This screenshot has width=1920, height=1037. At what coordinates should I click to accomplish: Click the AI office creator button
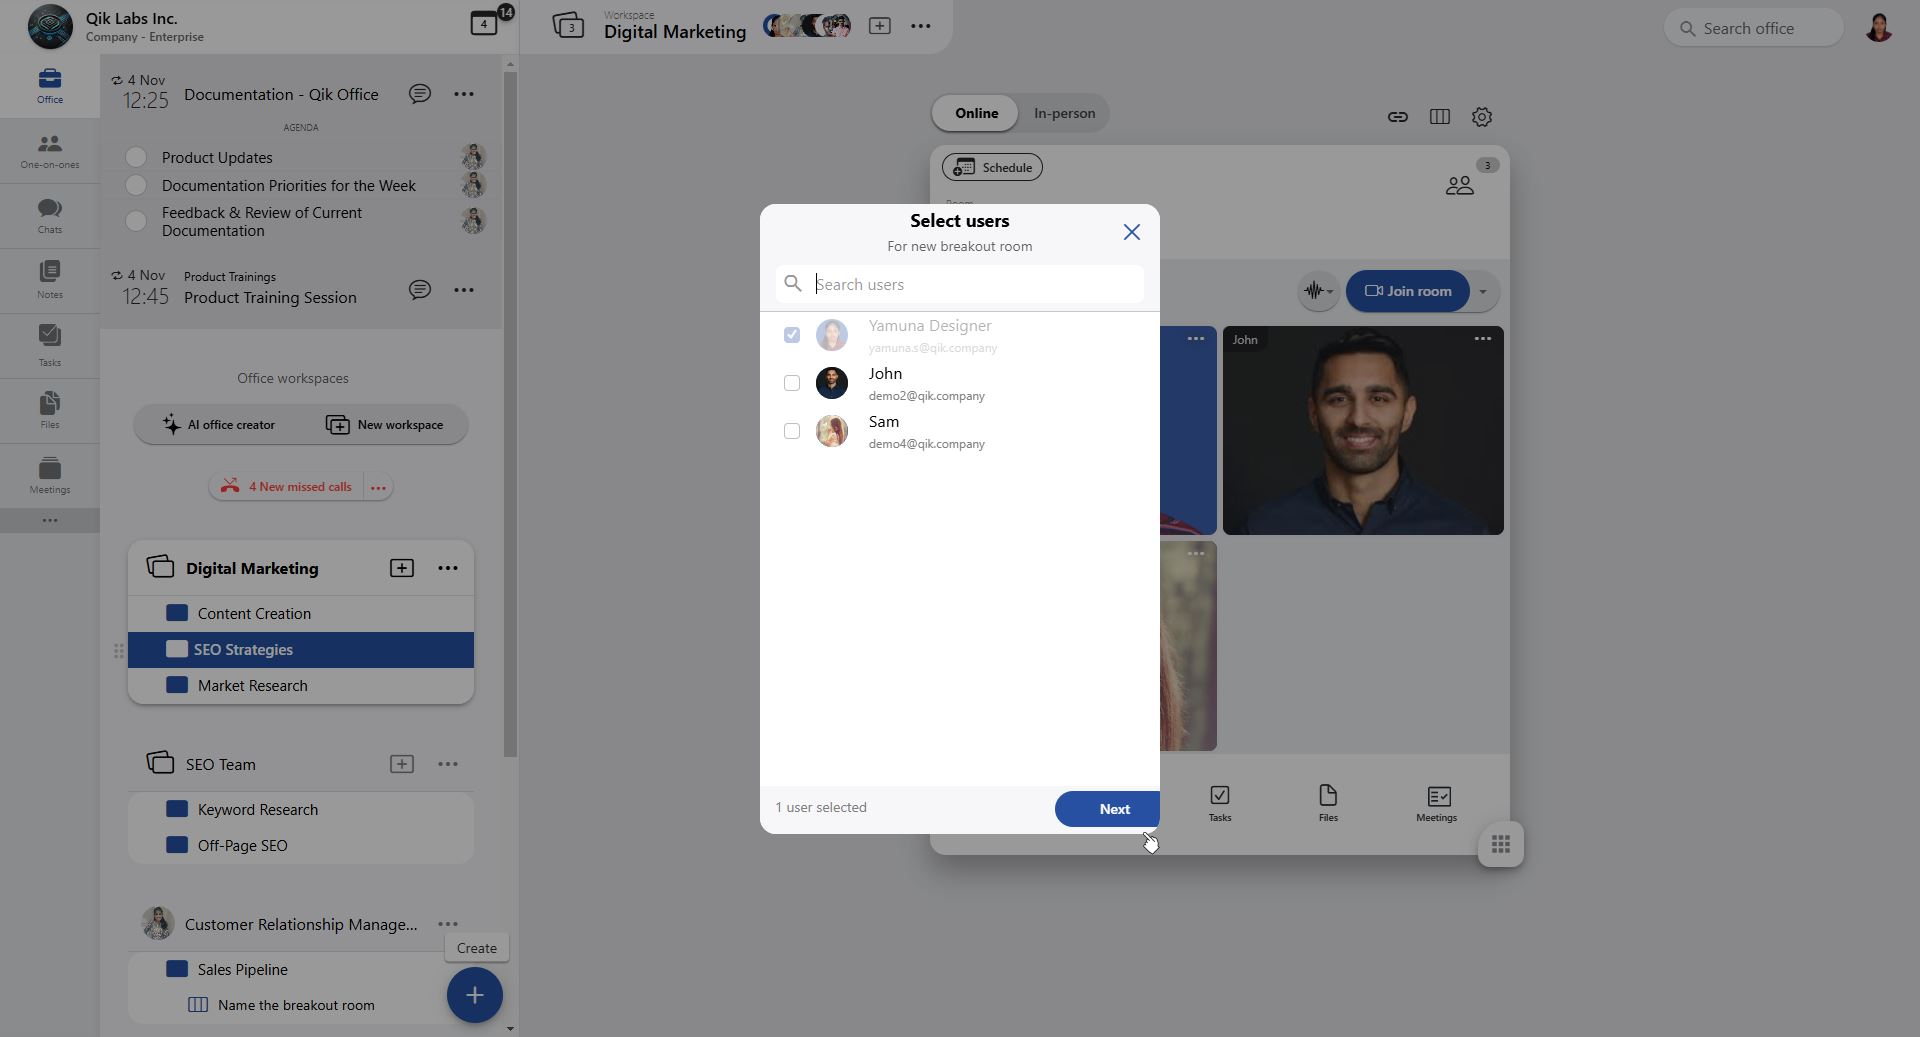[219, 425]
